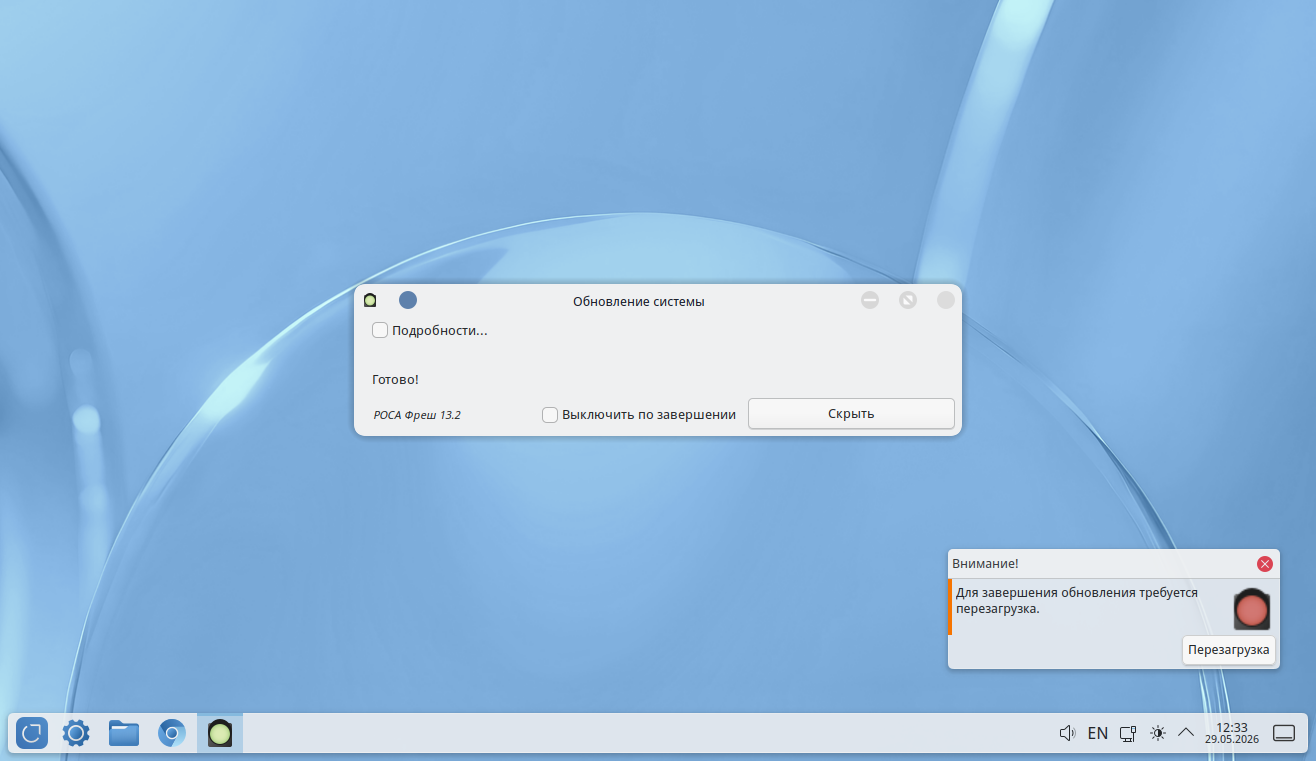Image resolution: width=1316 pixels, height=761 pixels.
Task: Open the brightness tray icon
Action: (1158, 733)
